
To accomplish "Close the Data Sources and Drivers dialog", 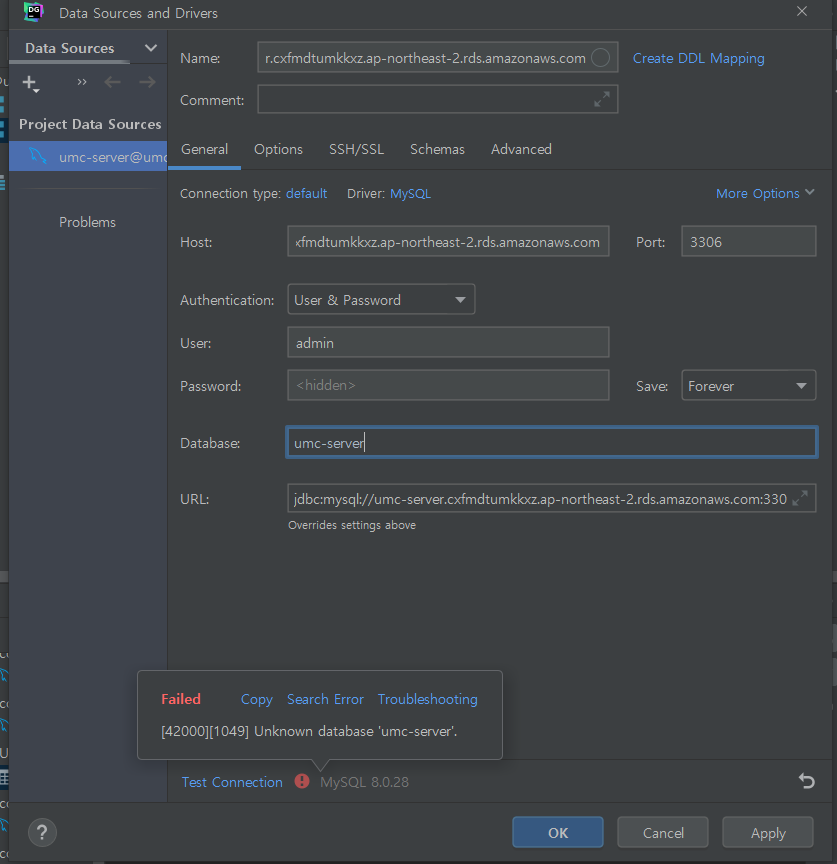I will point(802,12).
